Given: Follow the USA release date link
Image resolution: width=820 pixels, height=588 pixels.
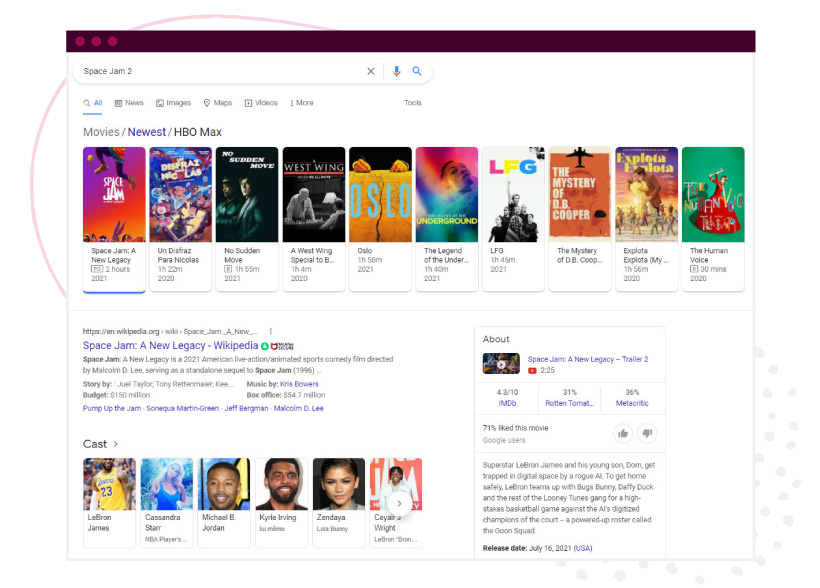Looking at the screenshot, I should (x=583, y=548).
